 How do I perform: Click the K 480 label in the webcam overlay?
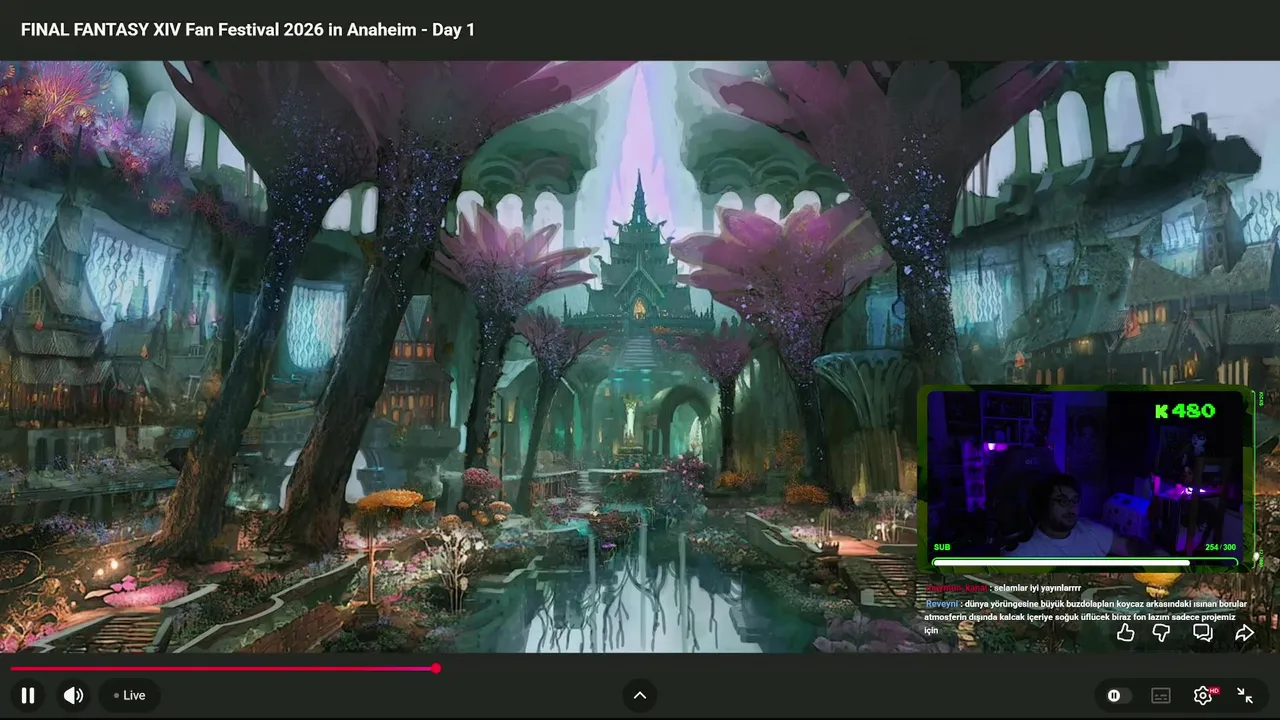point(1185,411)
